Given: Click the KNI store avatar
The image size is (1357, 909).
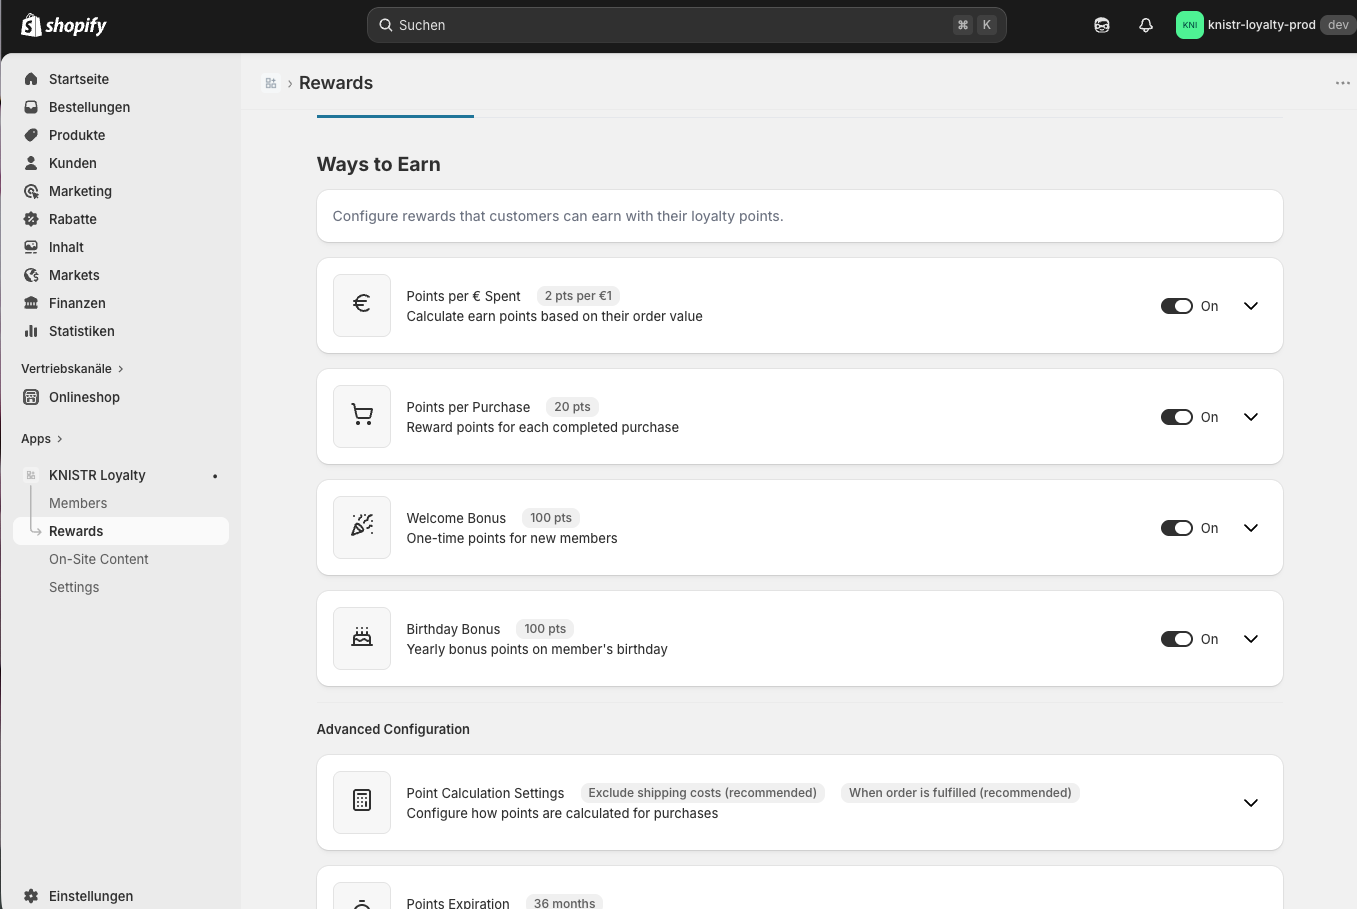Looking at the screenshot, I should (x=1189, y=25).
